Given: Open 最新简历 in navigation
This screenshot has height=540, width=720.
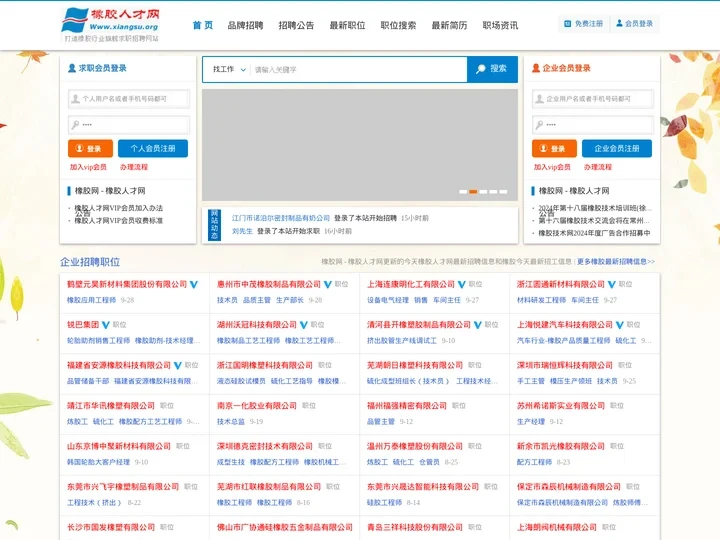Looking at the screenshot, I should pos(450,25).
